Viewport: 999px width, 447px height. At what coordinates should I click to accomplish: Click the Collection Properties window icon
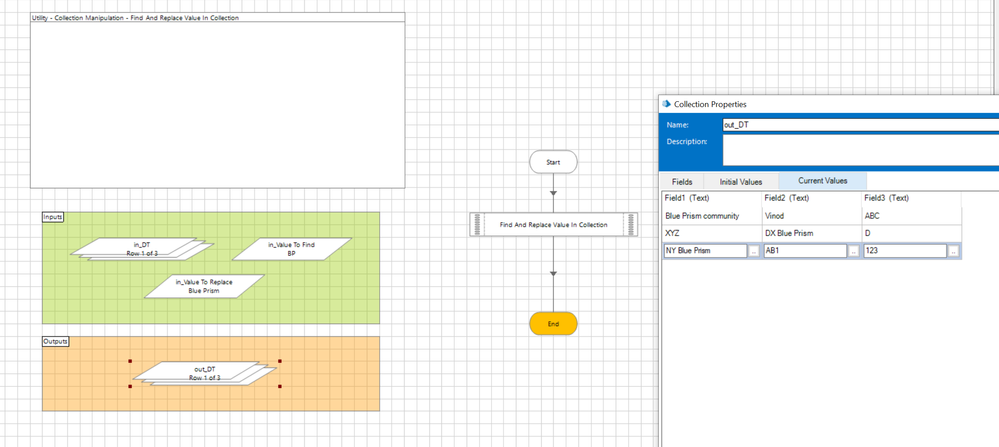(667, 104)
